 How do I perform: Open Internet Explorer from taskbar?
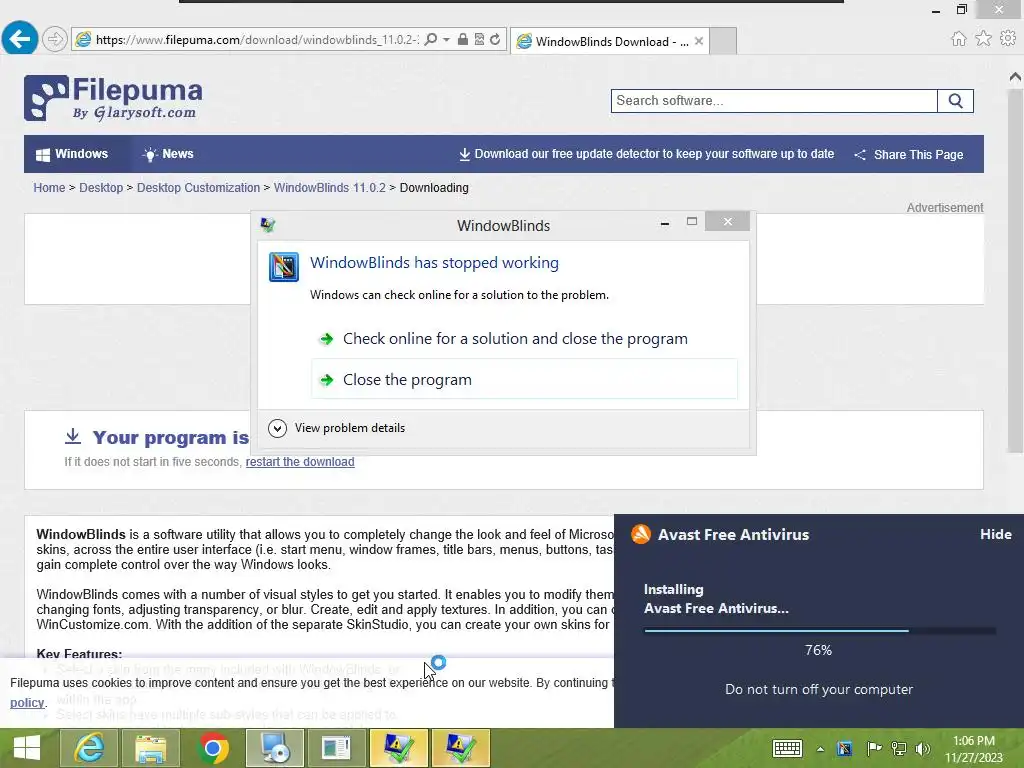[x=89, y=748]
